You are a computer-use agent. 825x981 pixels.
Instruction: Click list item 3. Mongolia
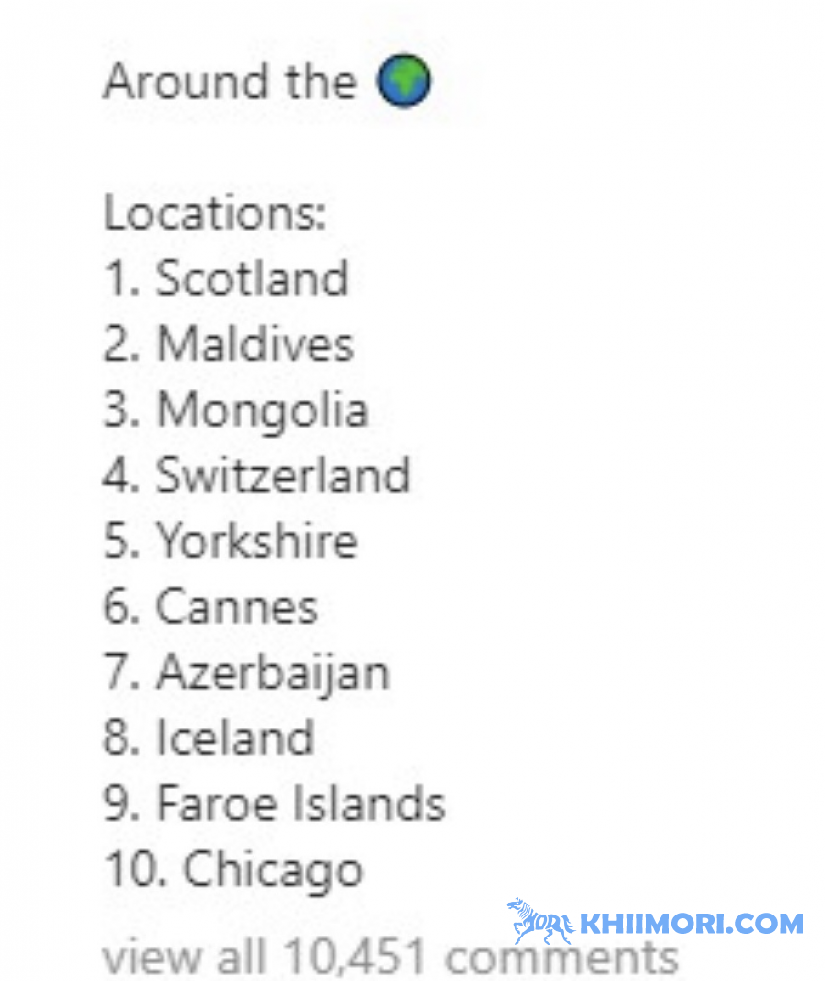236,411
